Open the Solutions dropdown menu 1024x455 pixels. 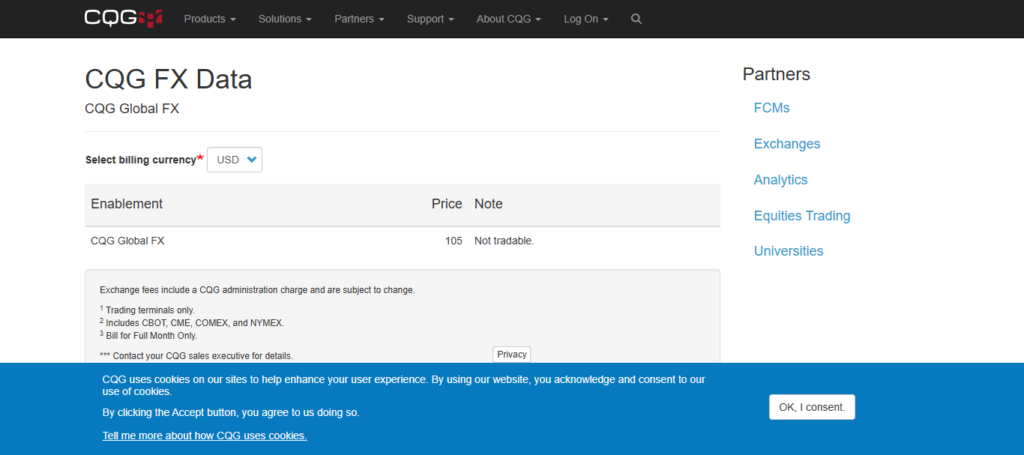point(285,19)
